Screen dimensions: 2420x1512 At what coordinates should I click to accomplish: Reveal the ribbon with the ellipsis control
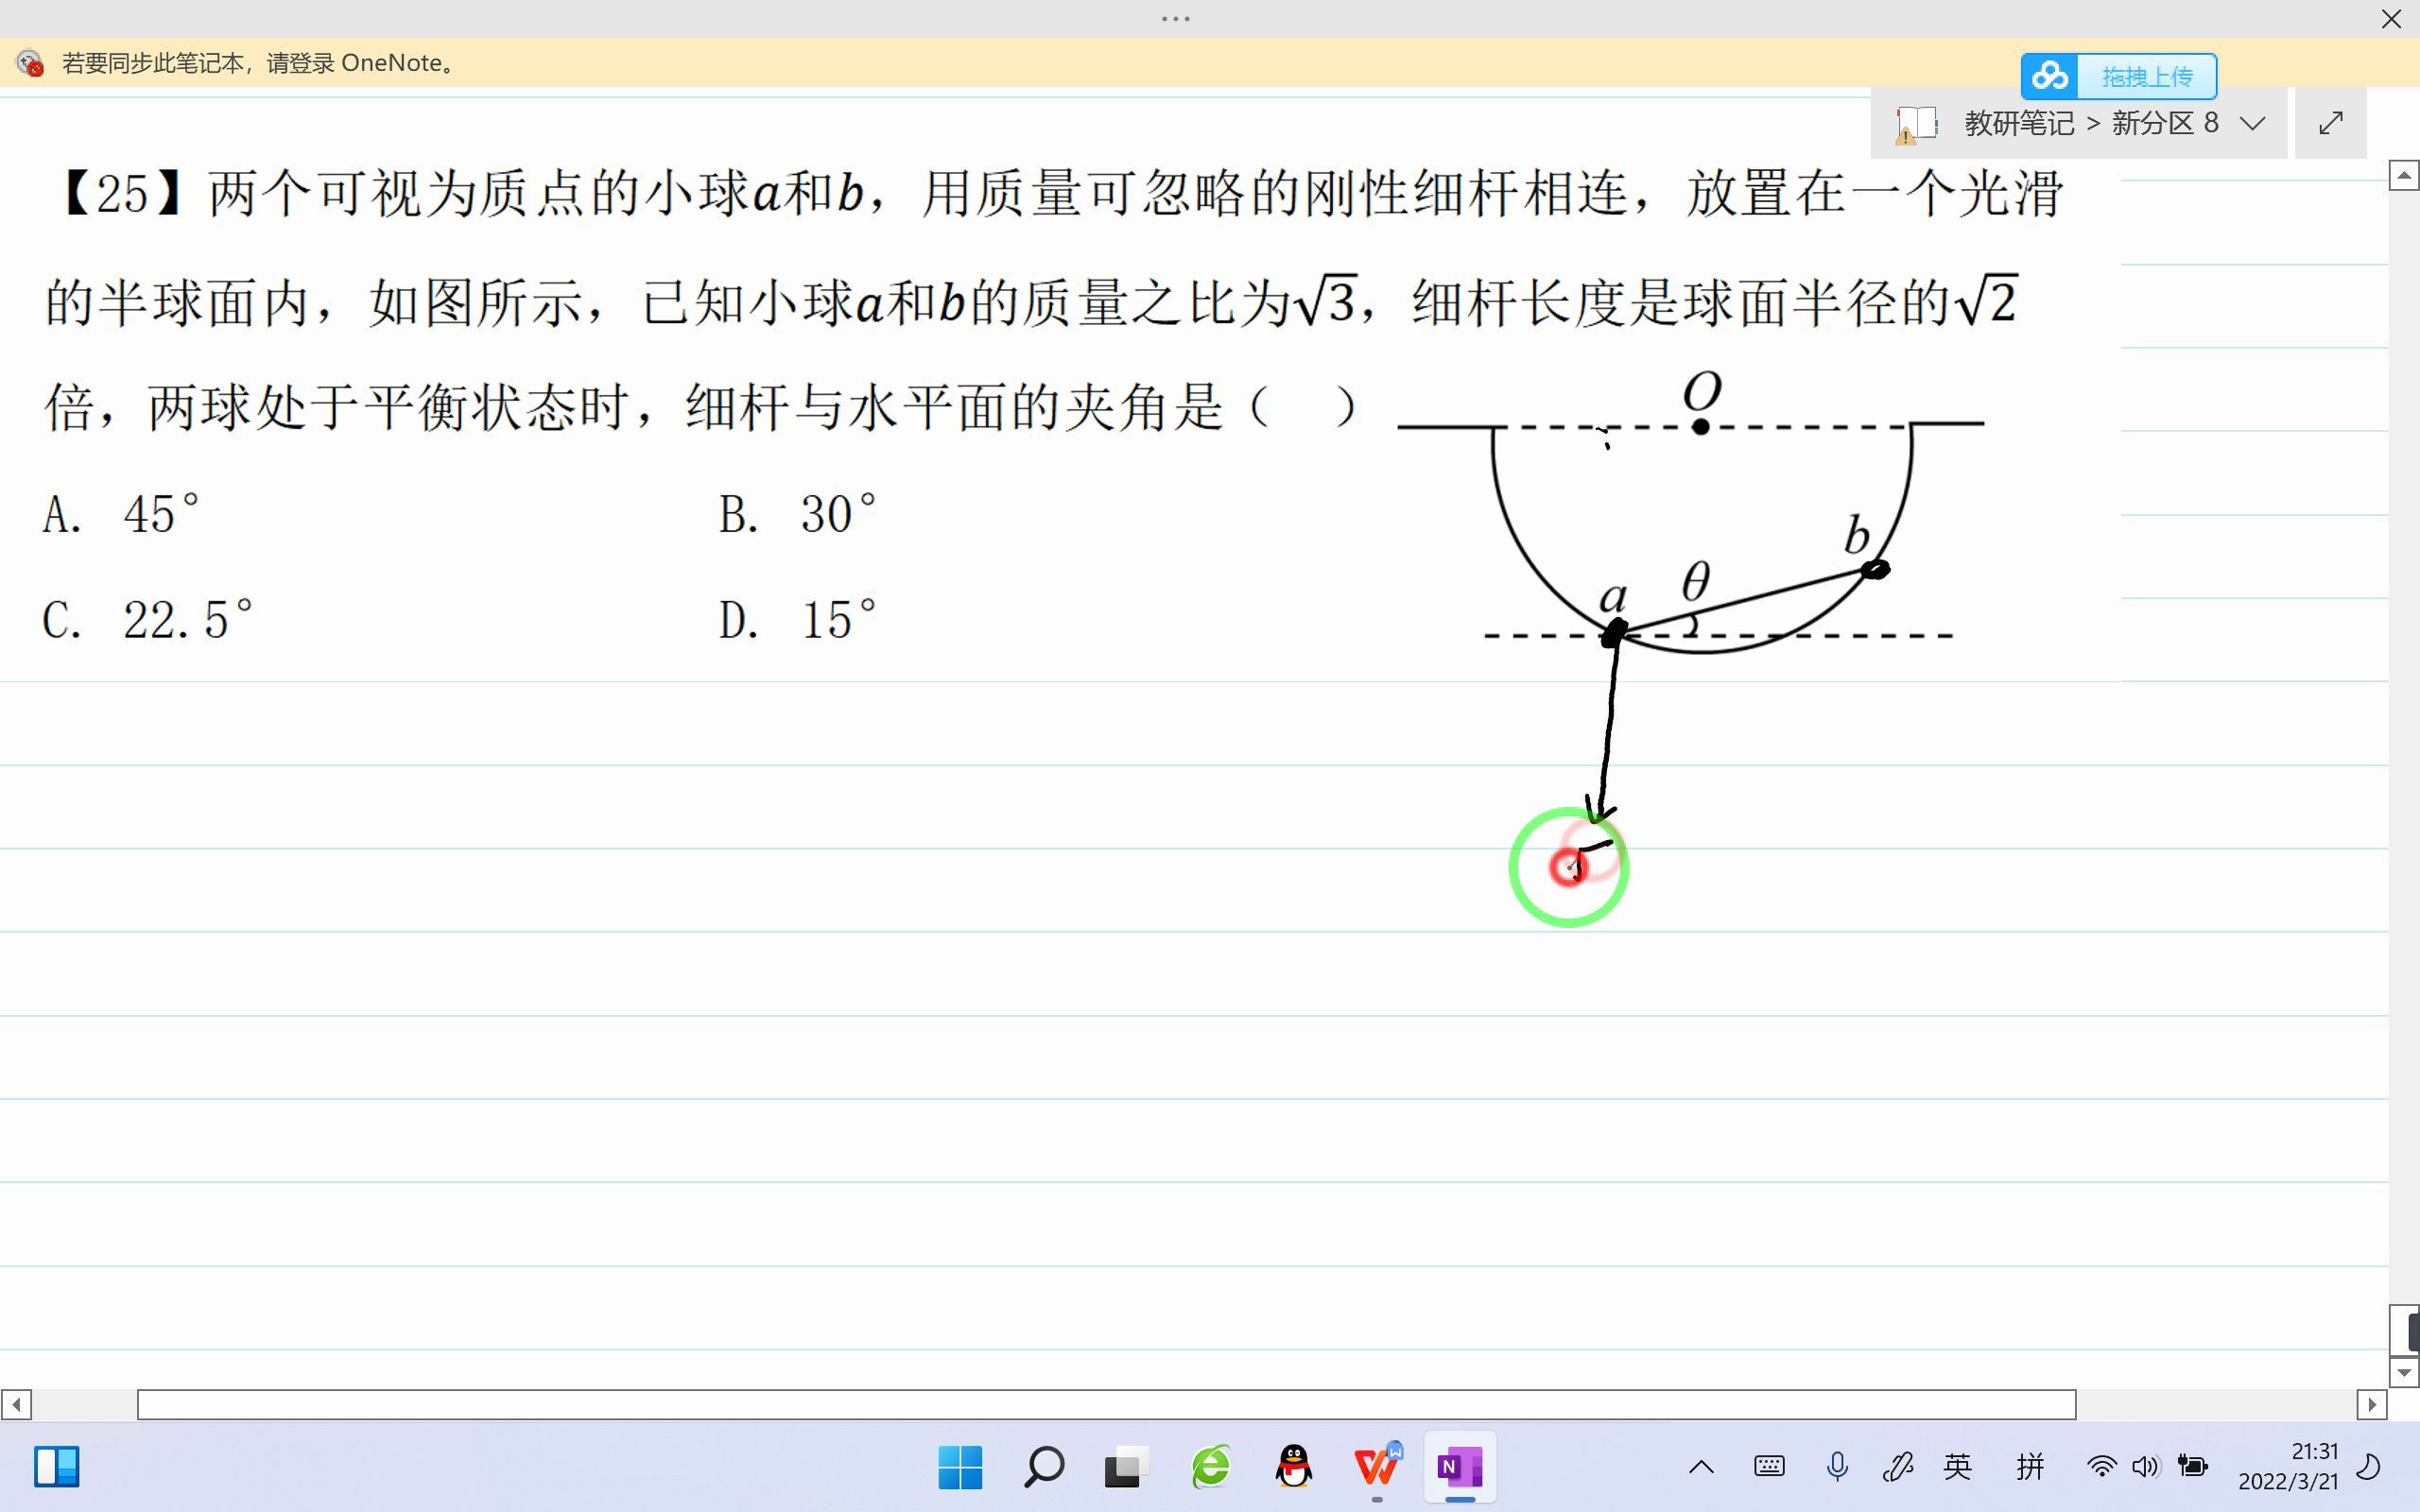coord(1174,18)
